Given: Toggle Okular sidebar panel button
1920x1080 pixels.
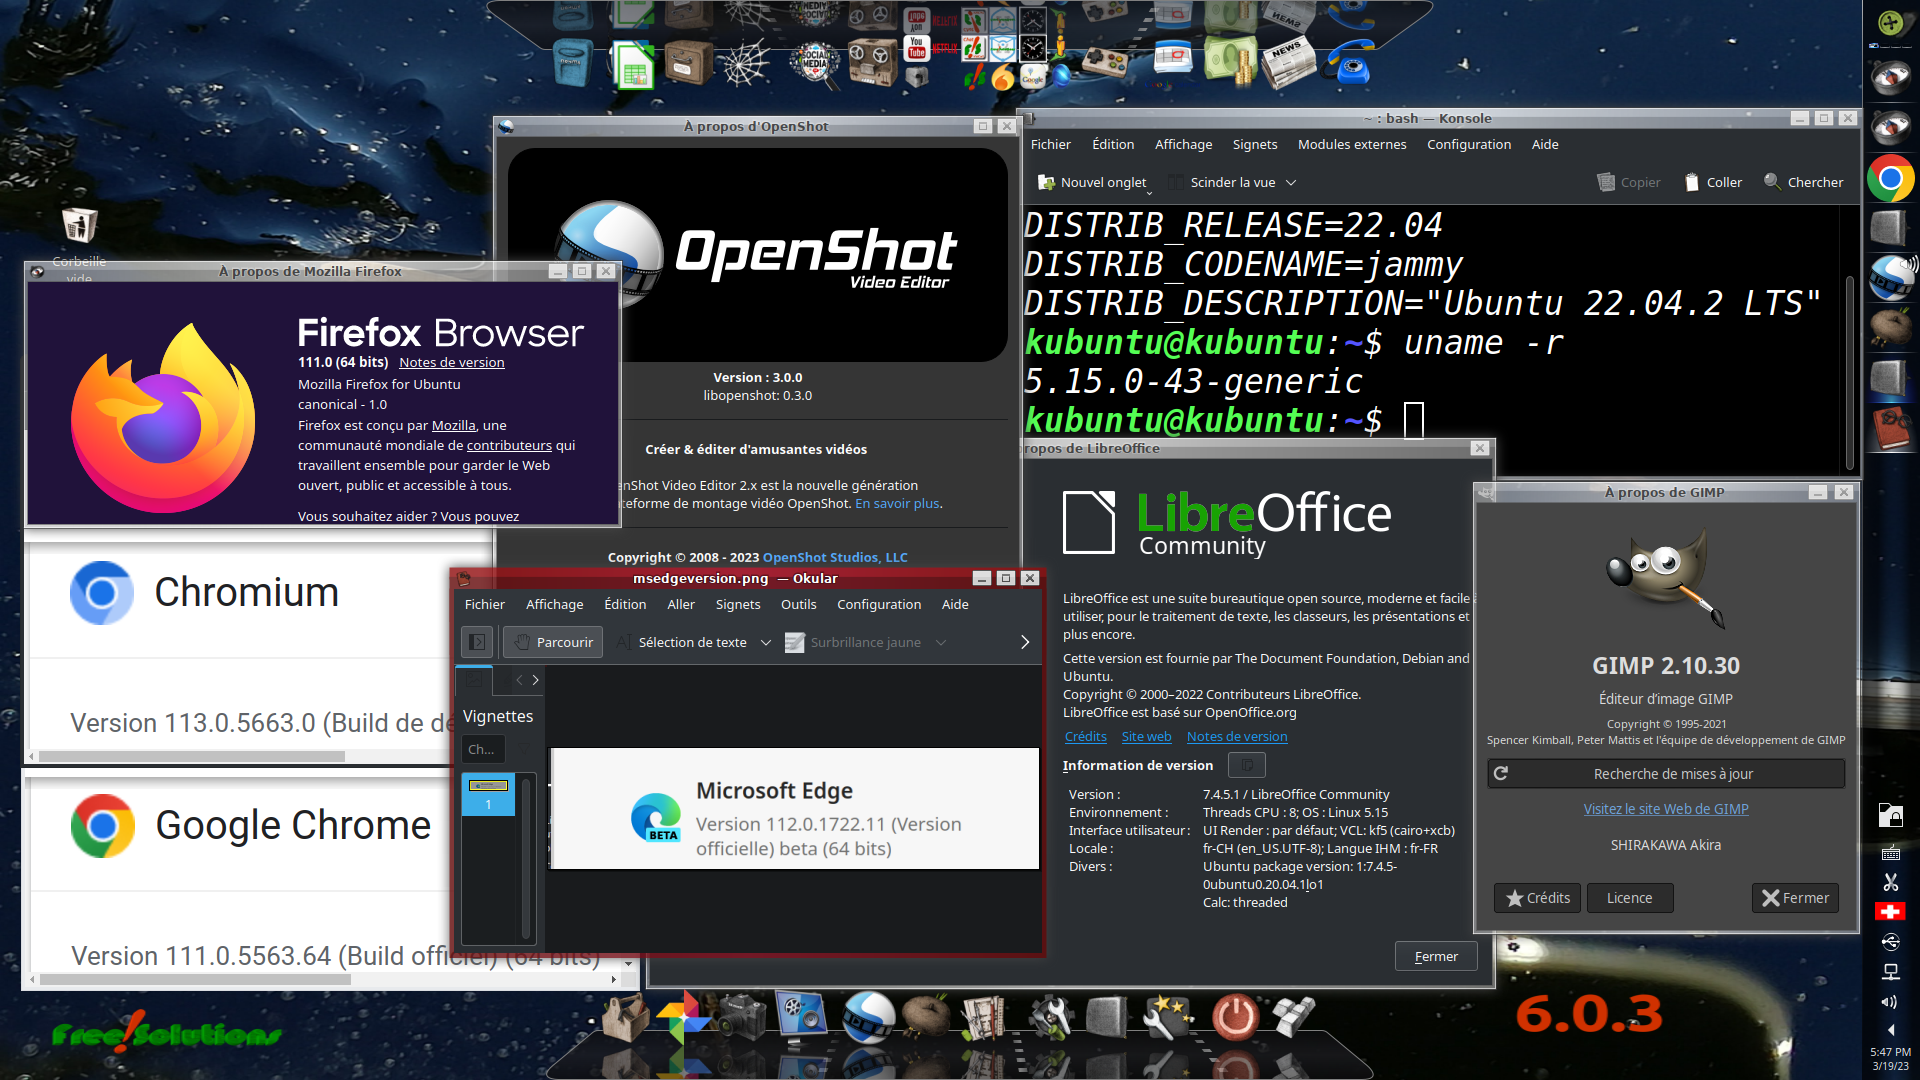Looking at the screenshot, I should [x=477, y=642].
